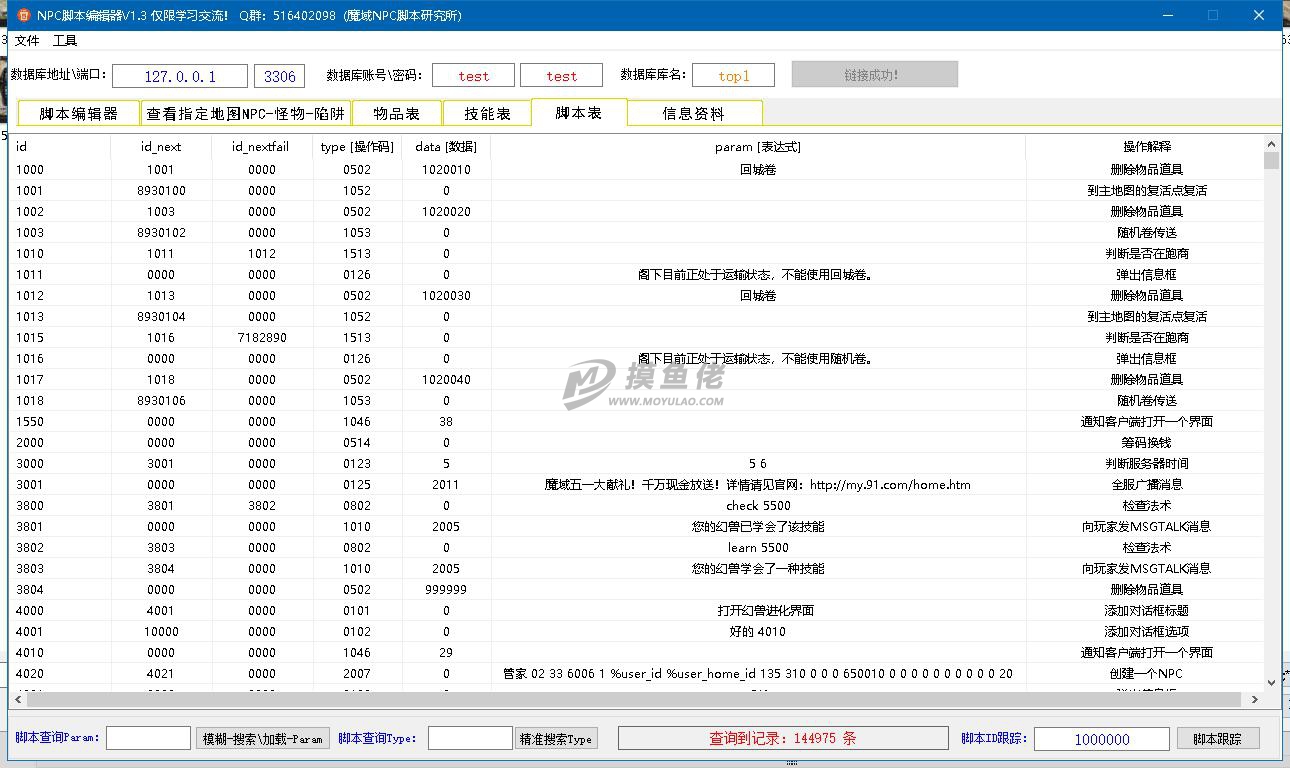Click 模糊-搜索\加载-Param button
This screenshot has width=1290, height=768.
263,739
